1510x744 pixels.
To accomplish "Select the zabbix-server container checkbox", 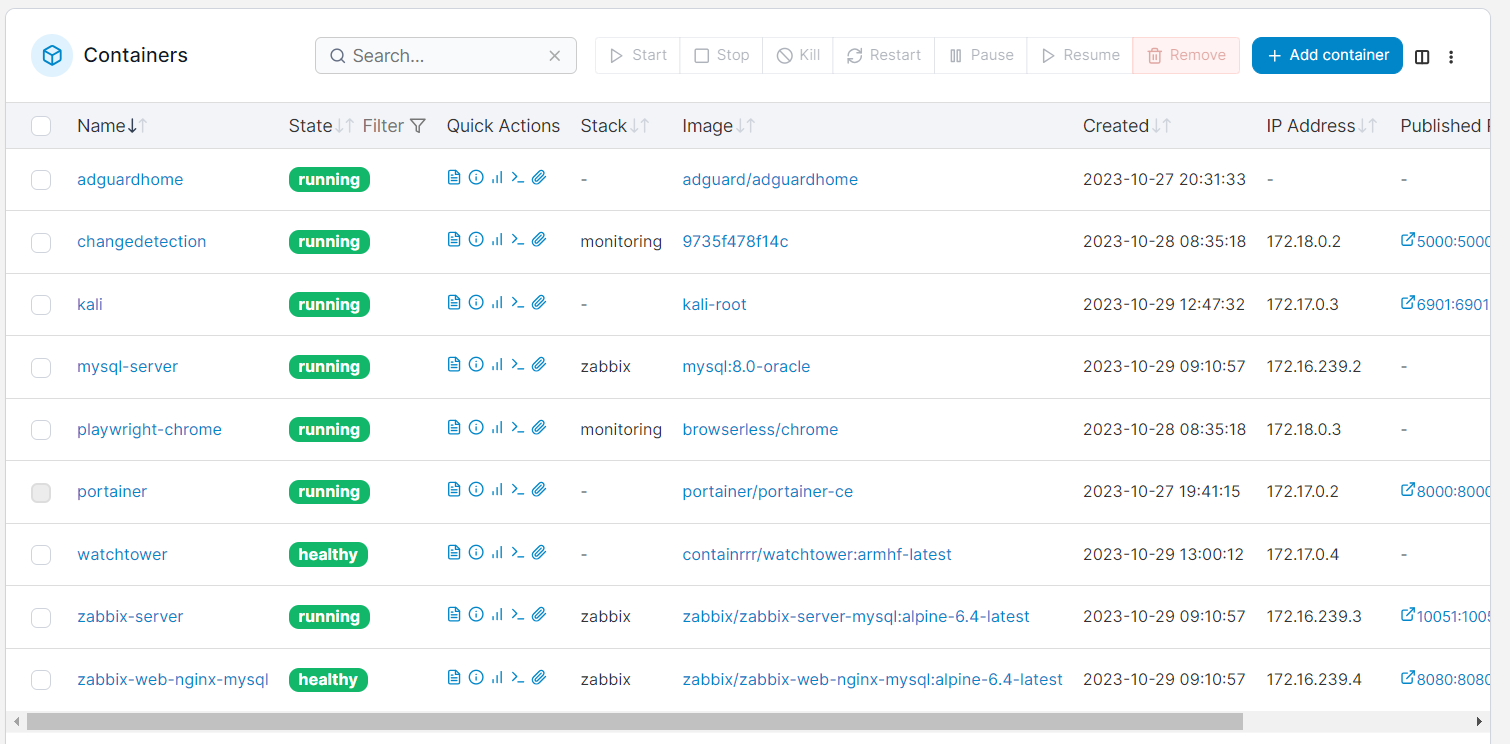I will tap(41, 617).
